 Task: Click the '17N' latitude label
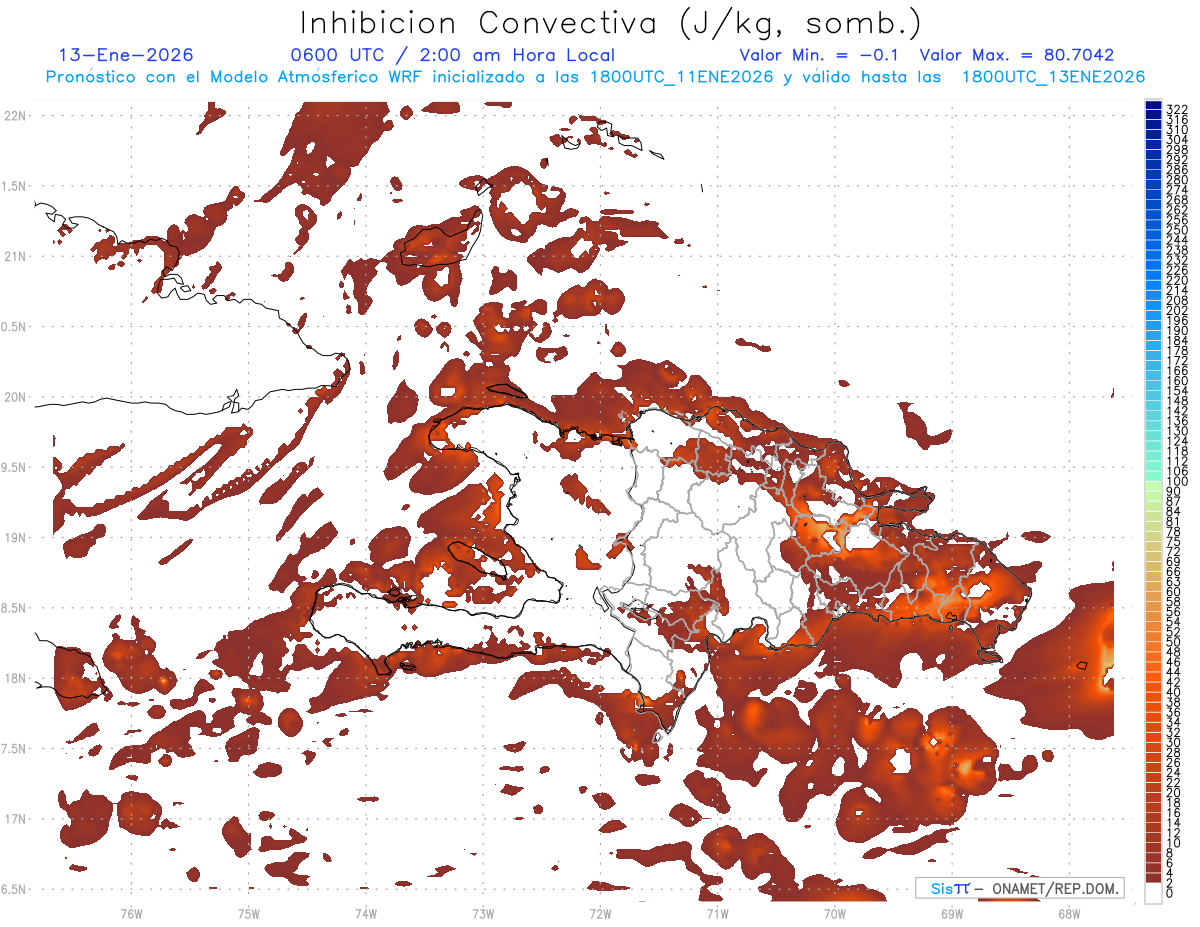pyautogui.click(x=16, y=819)
